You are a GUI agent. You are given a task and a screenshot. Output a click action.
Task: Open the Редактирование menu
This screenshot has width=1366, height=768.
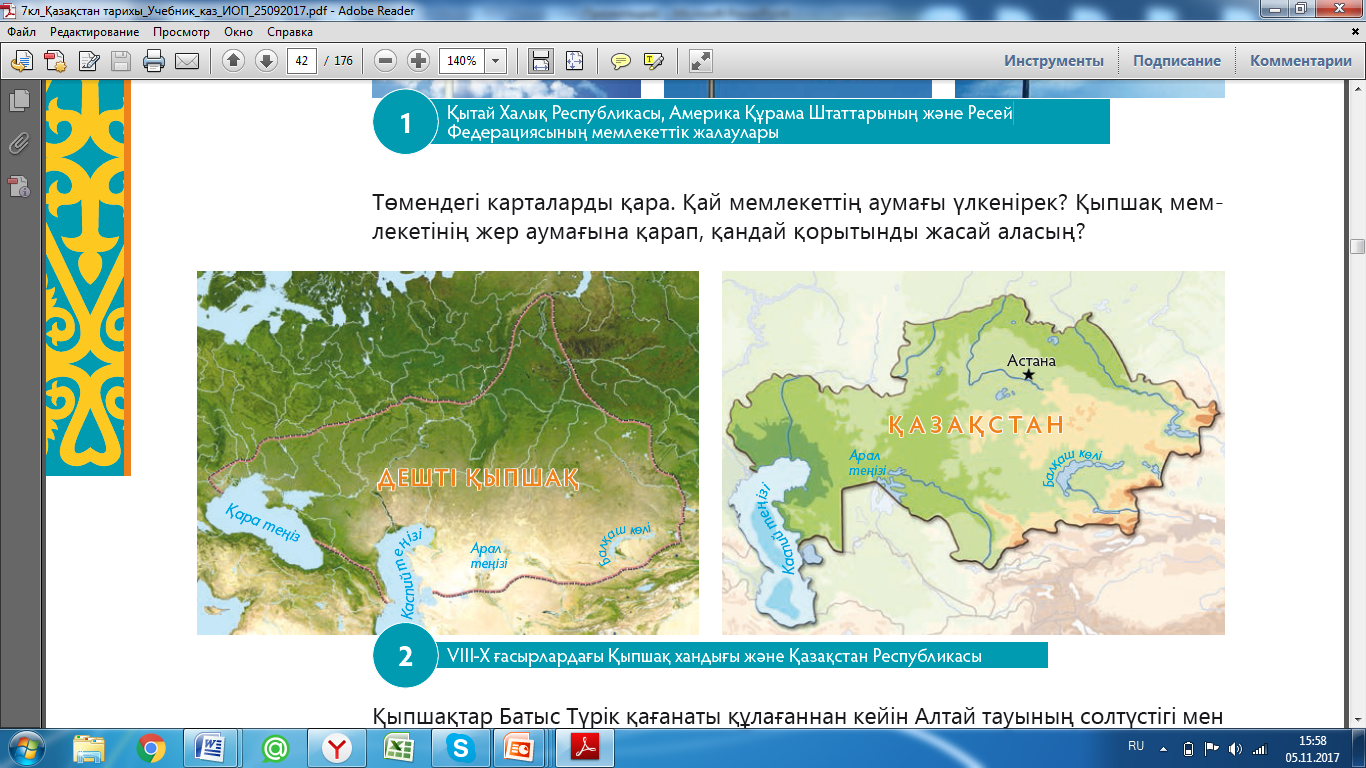(96, 32)
